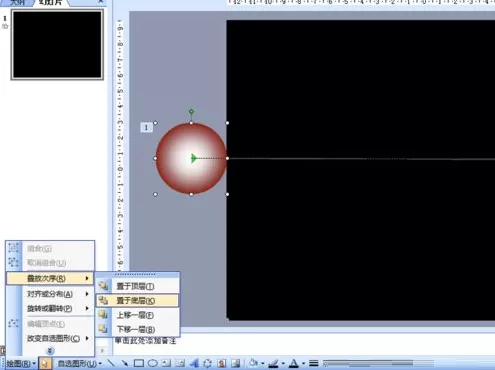Open the line style options

click(313, 363)
